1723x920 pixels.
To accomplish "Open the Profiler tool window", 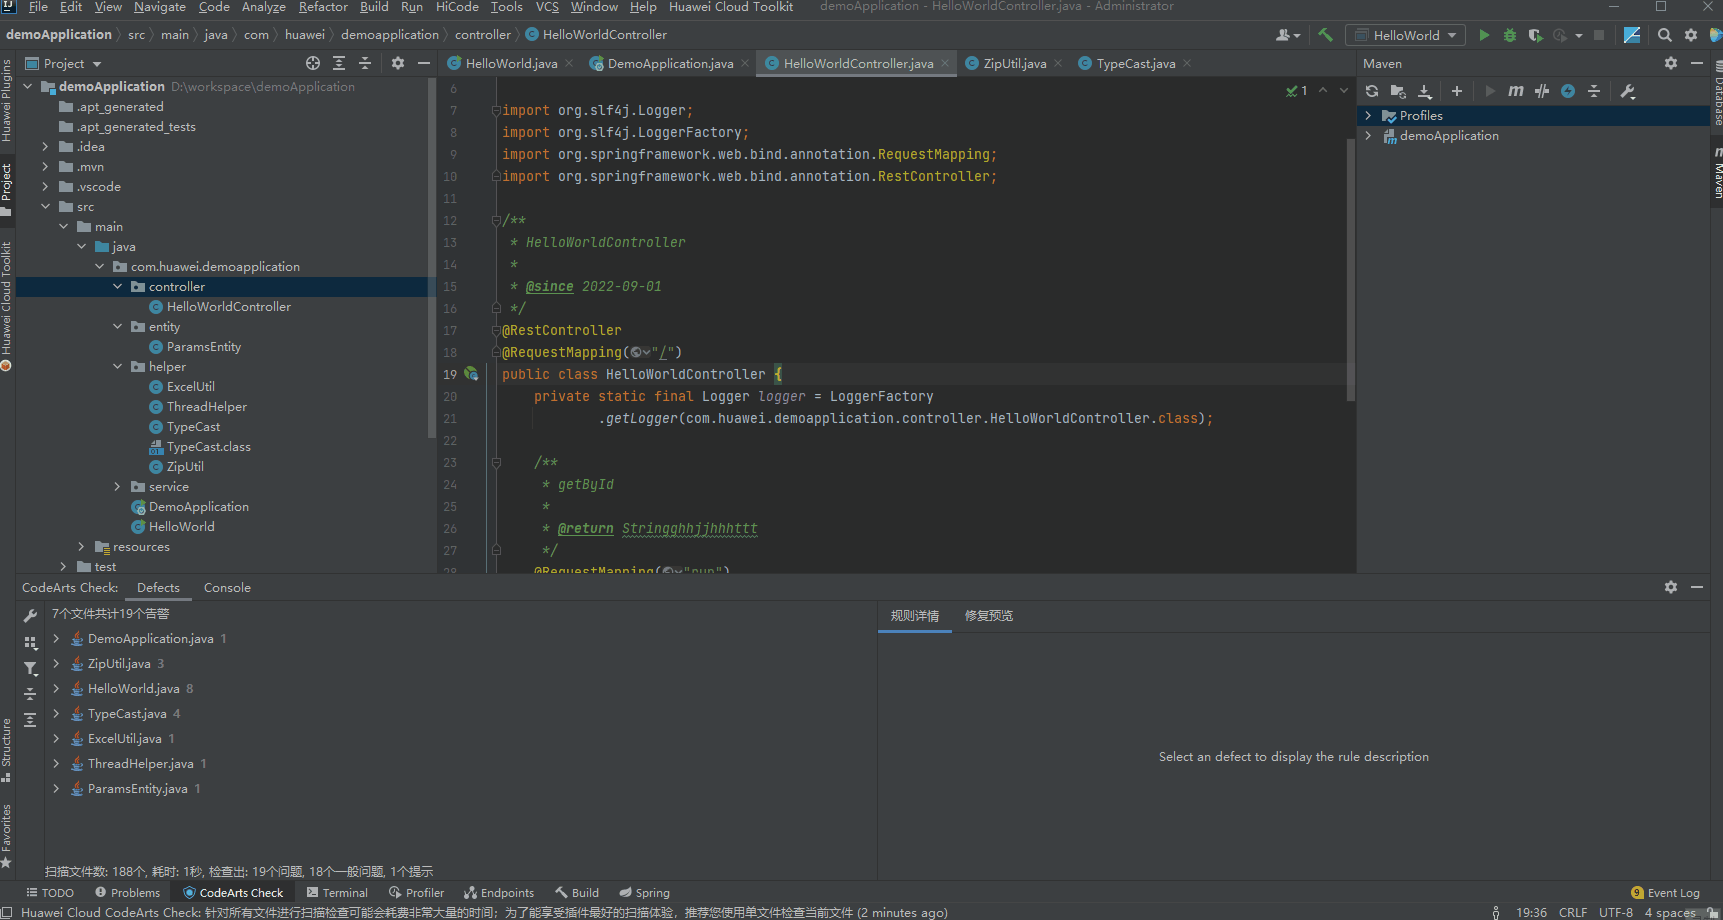I will [416, 893].
